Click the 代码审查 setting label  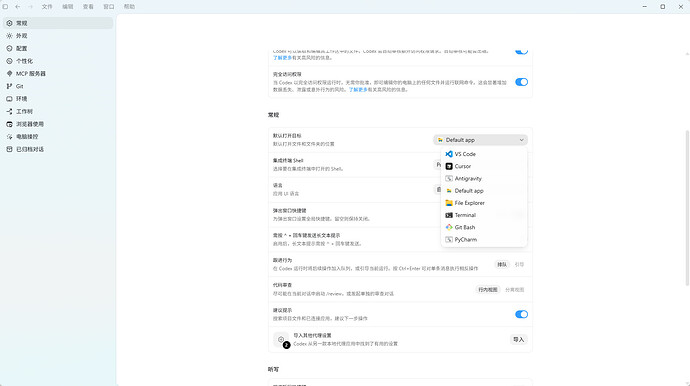[x=282, y=285]
